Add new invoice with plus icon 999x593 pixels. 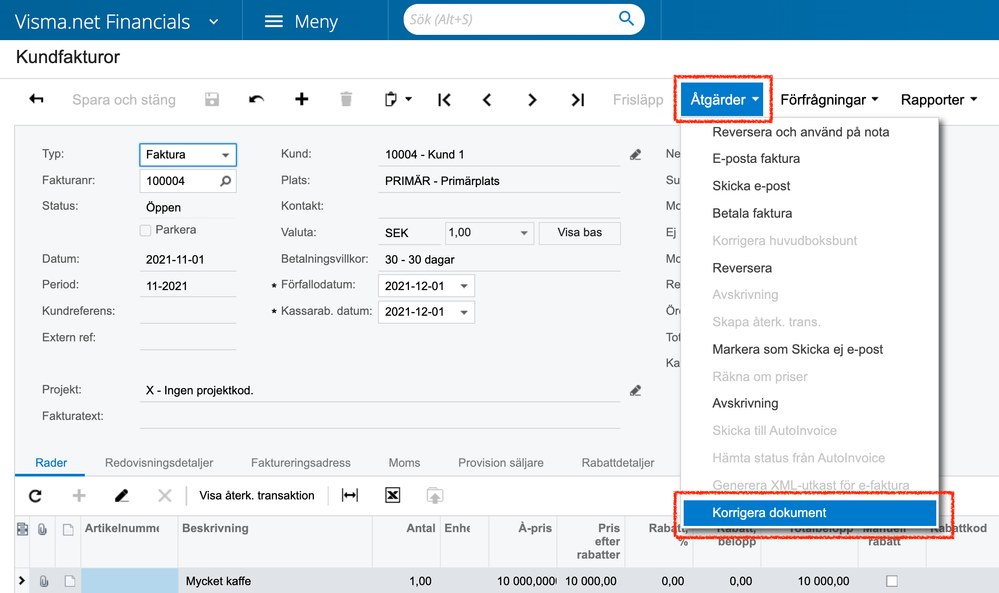[x=301, y=99]
